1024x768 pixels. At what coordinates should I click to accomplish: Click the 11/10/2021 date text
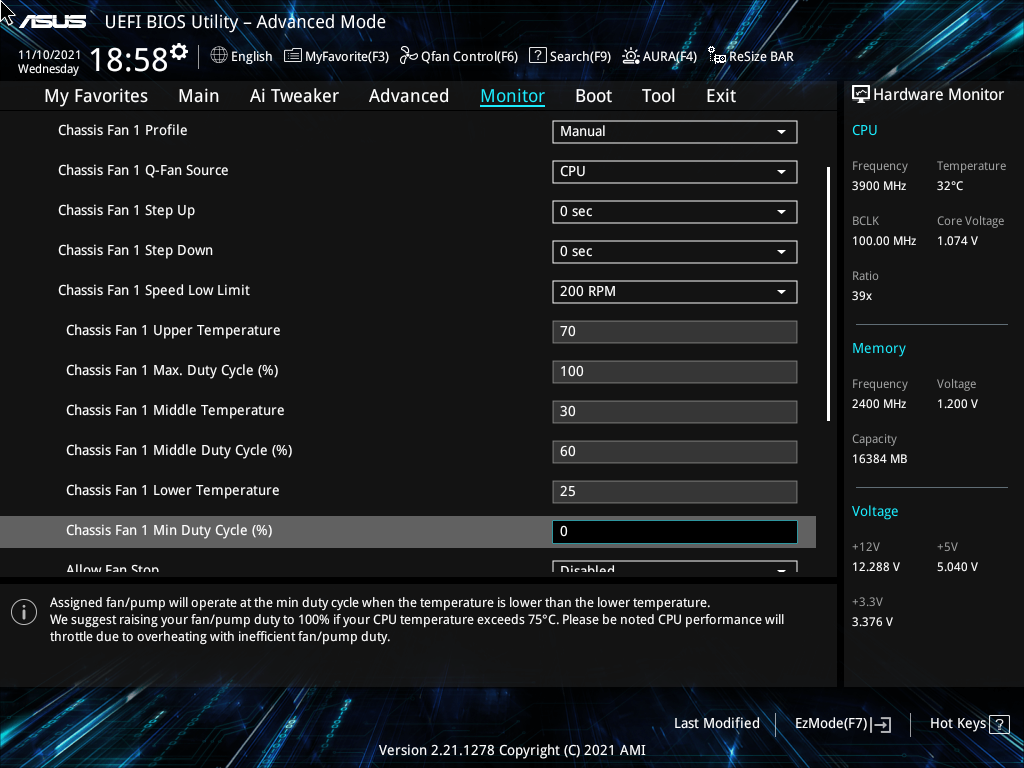click(x=50, y=55)
